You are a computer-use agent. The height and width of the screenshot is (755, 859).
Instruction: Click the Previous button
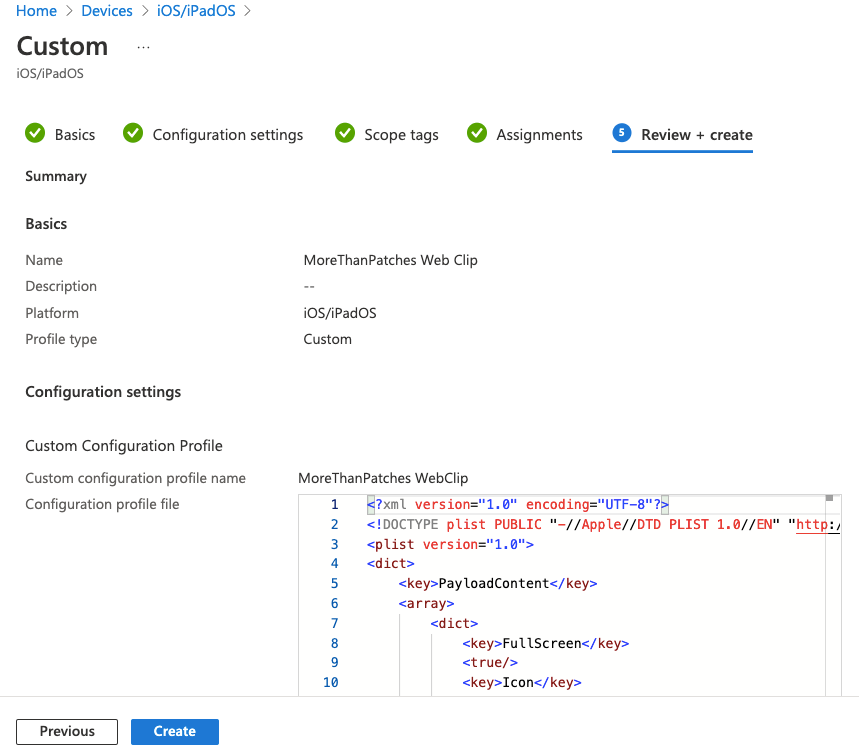tap(67, 732)
